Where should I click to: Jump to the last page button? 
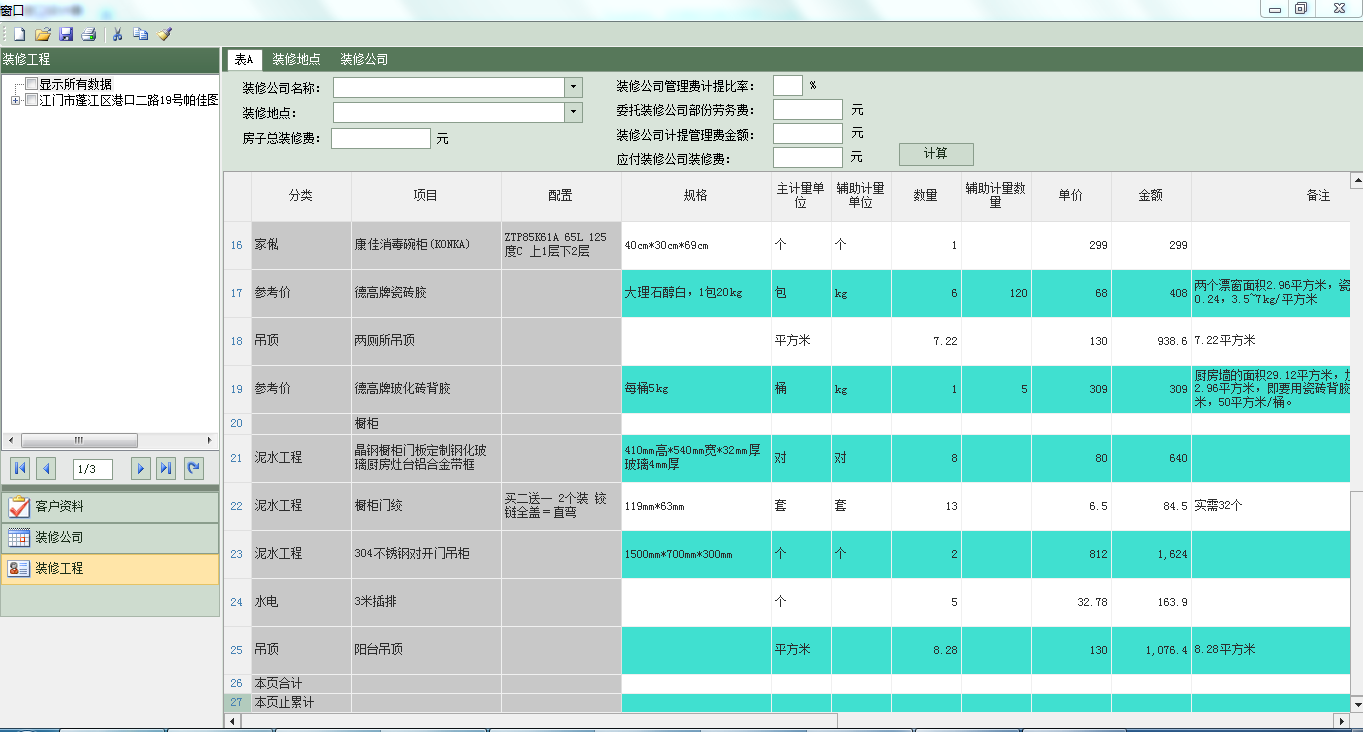pos(166,468)
